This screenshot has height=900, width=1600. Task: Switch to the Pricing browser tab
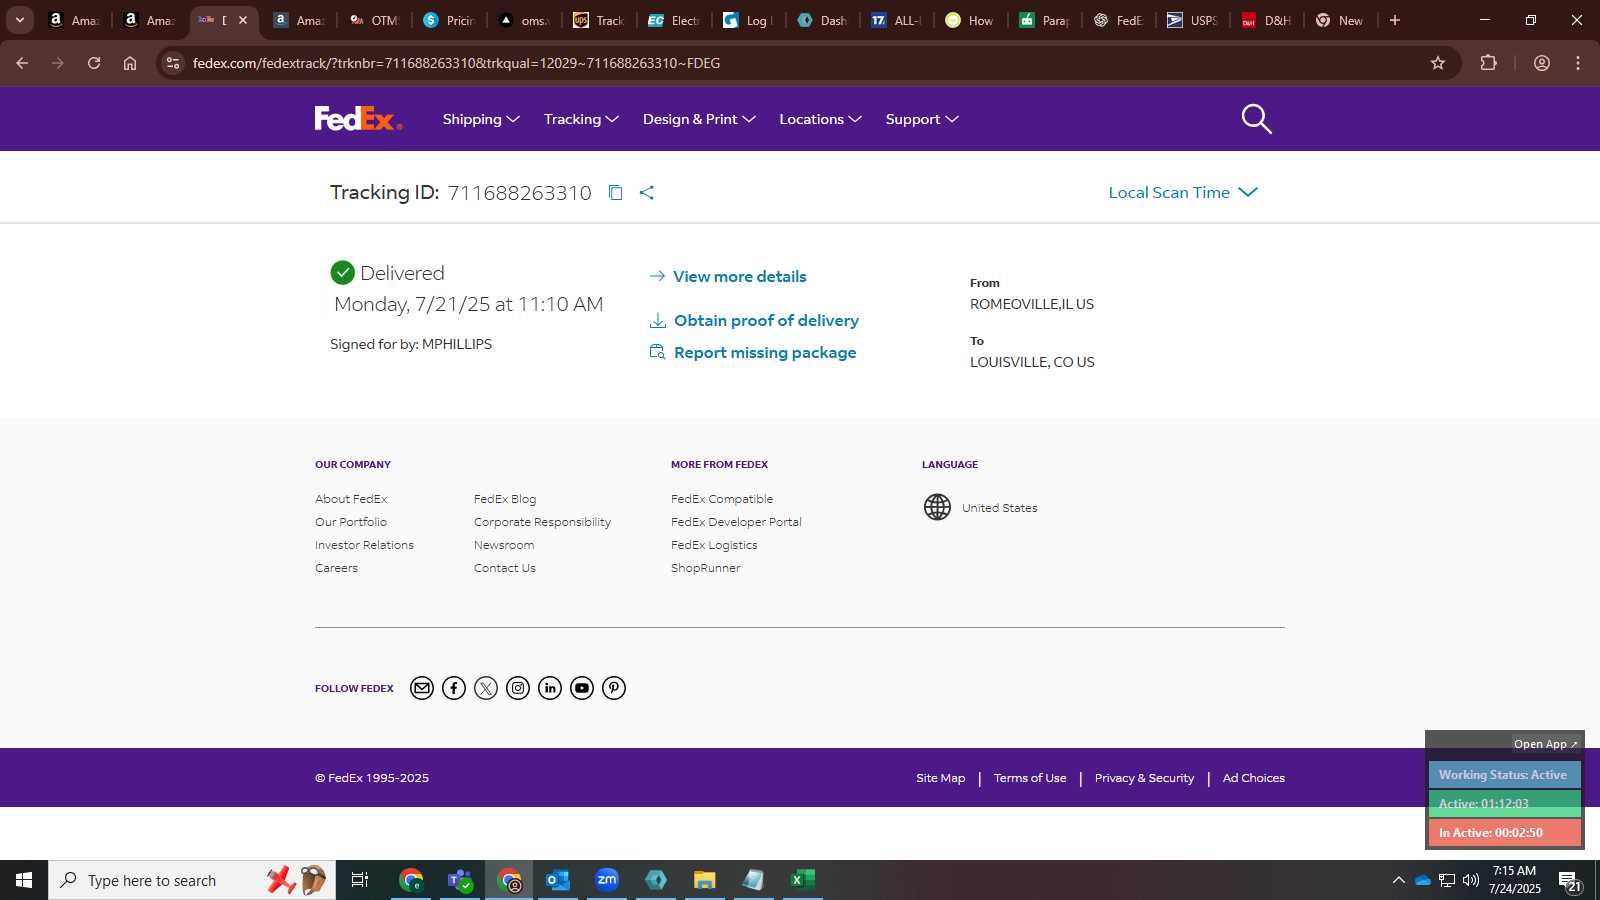[x=450, y=20]
